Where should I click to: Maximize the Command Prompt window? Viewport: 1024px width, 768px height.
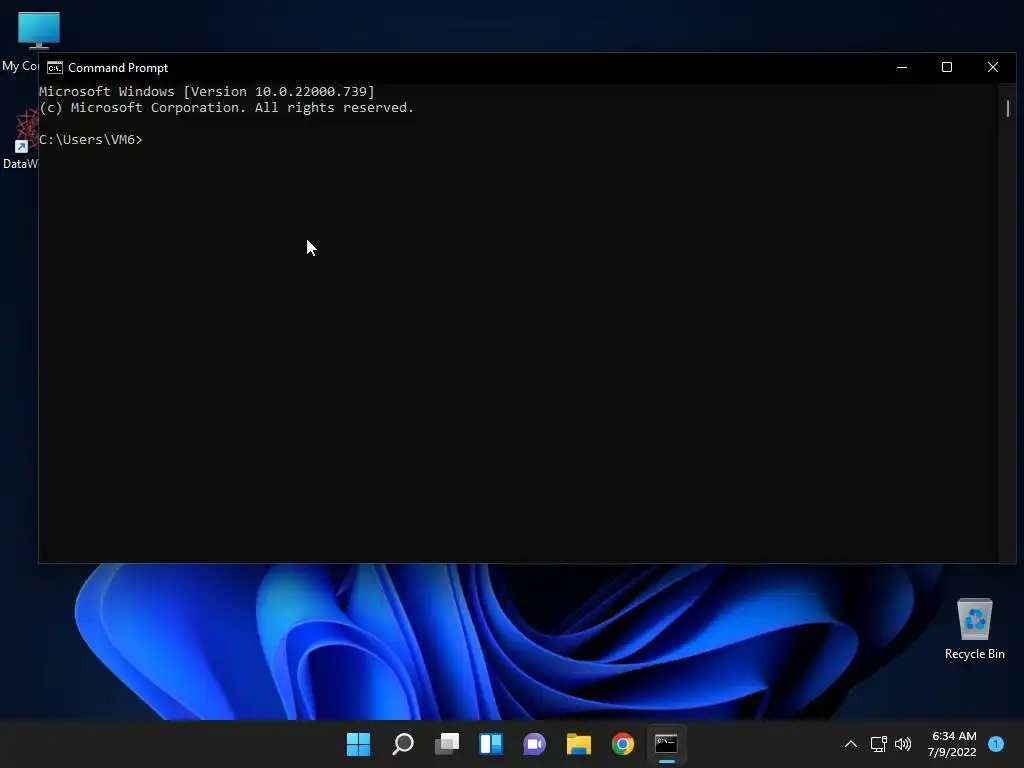(947, 67)
